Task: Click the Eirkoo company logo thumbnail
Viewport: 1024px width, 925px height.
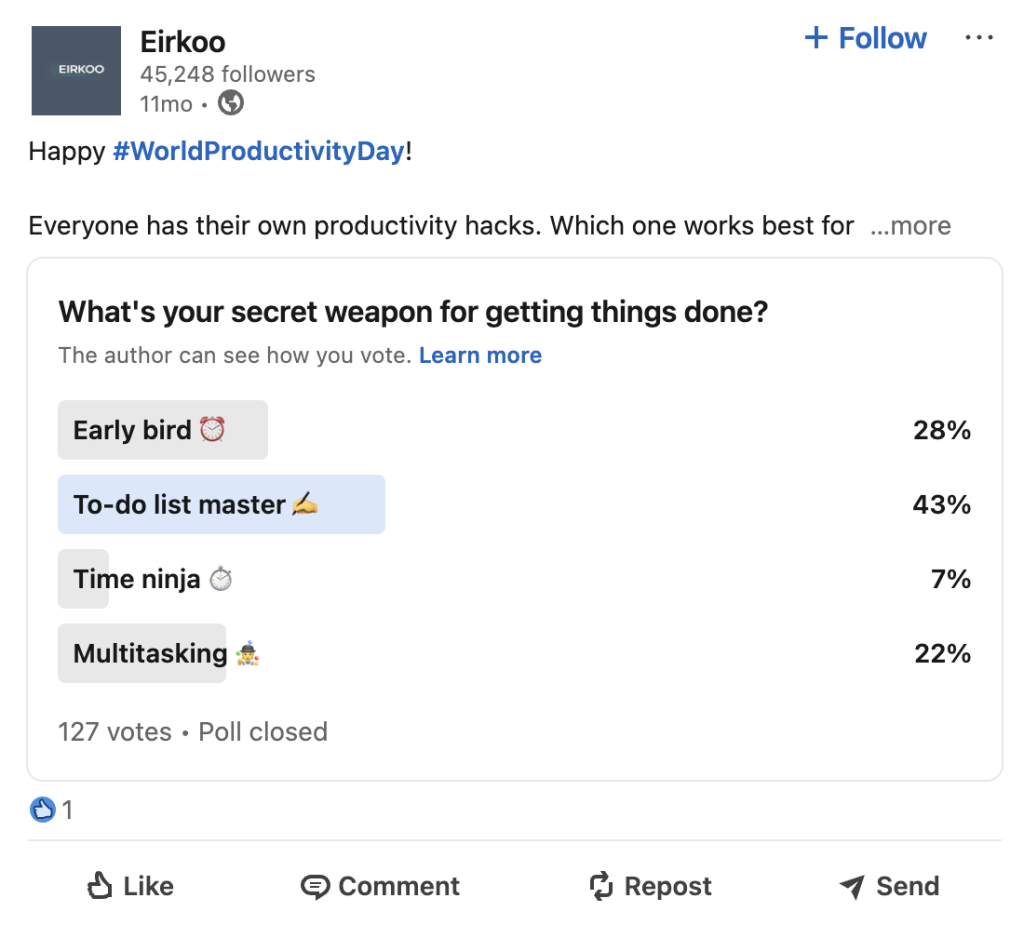Action: tap(76, 70)
